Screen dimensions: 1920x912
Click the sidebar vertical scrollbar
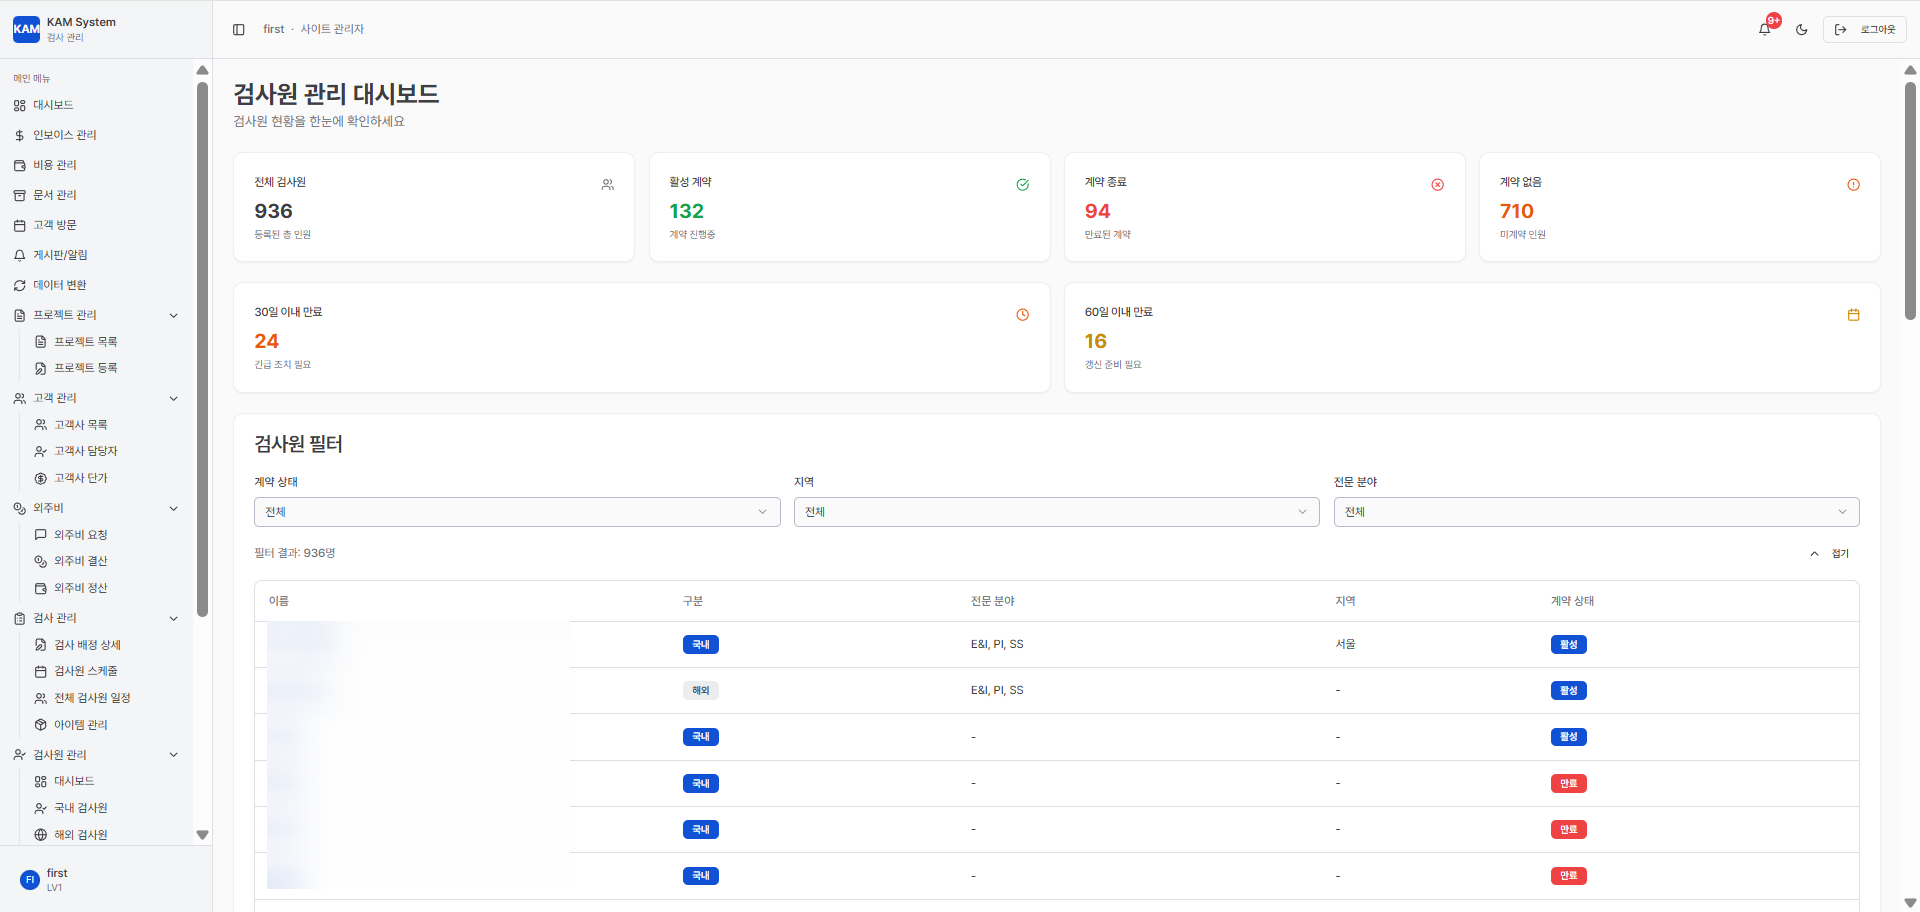click(202, 350)
